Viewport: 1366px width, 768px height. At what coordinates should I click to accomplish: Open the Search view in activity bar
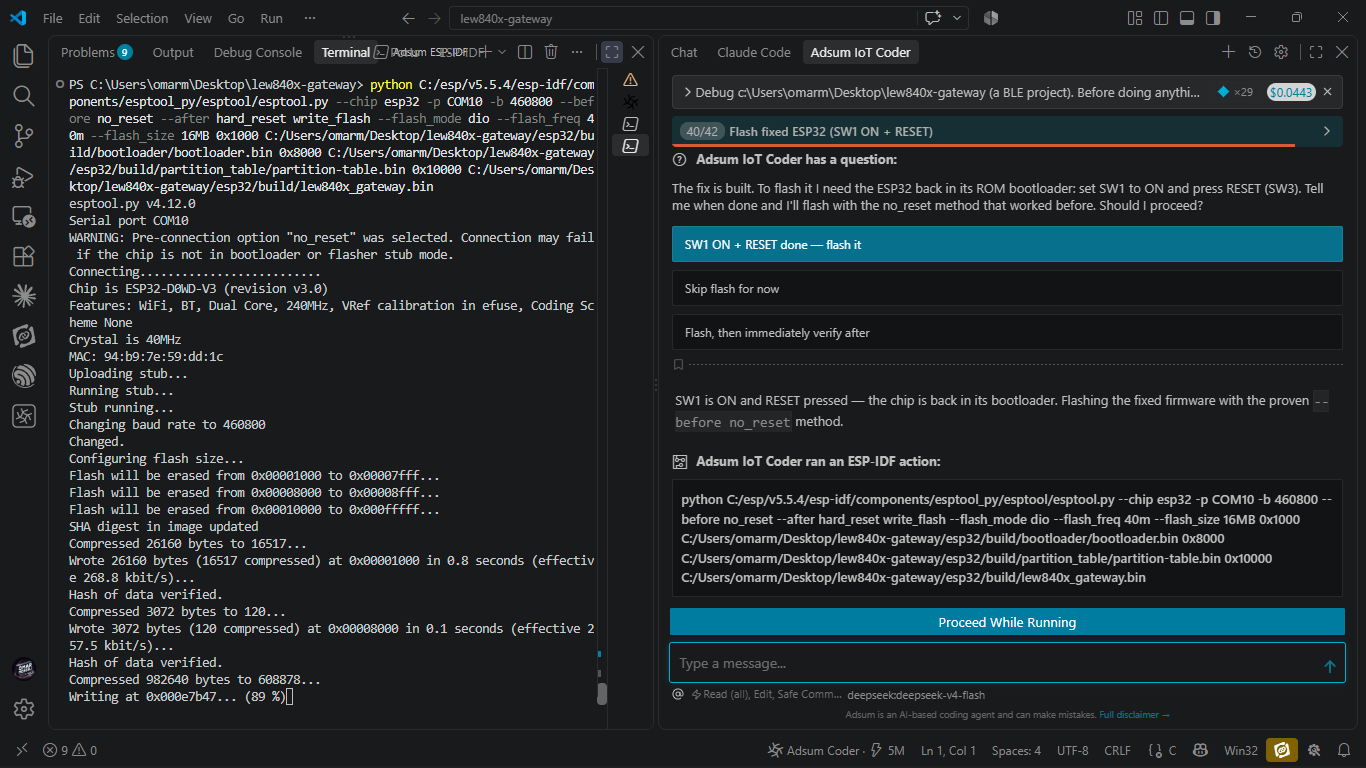(x=24, y=96)
